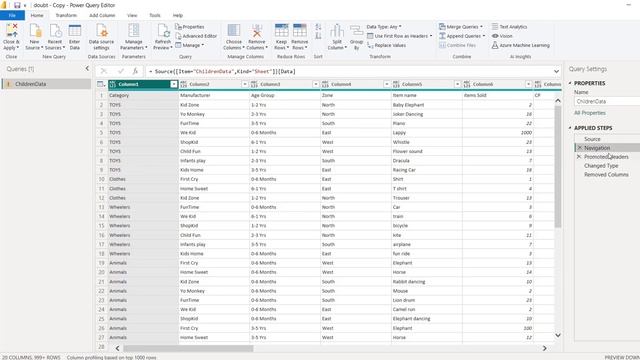
Task: Click the Remove Rows icon
Action: pyautogui.click(x=300, y=31)
